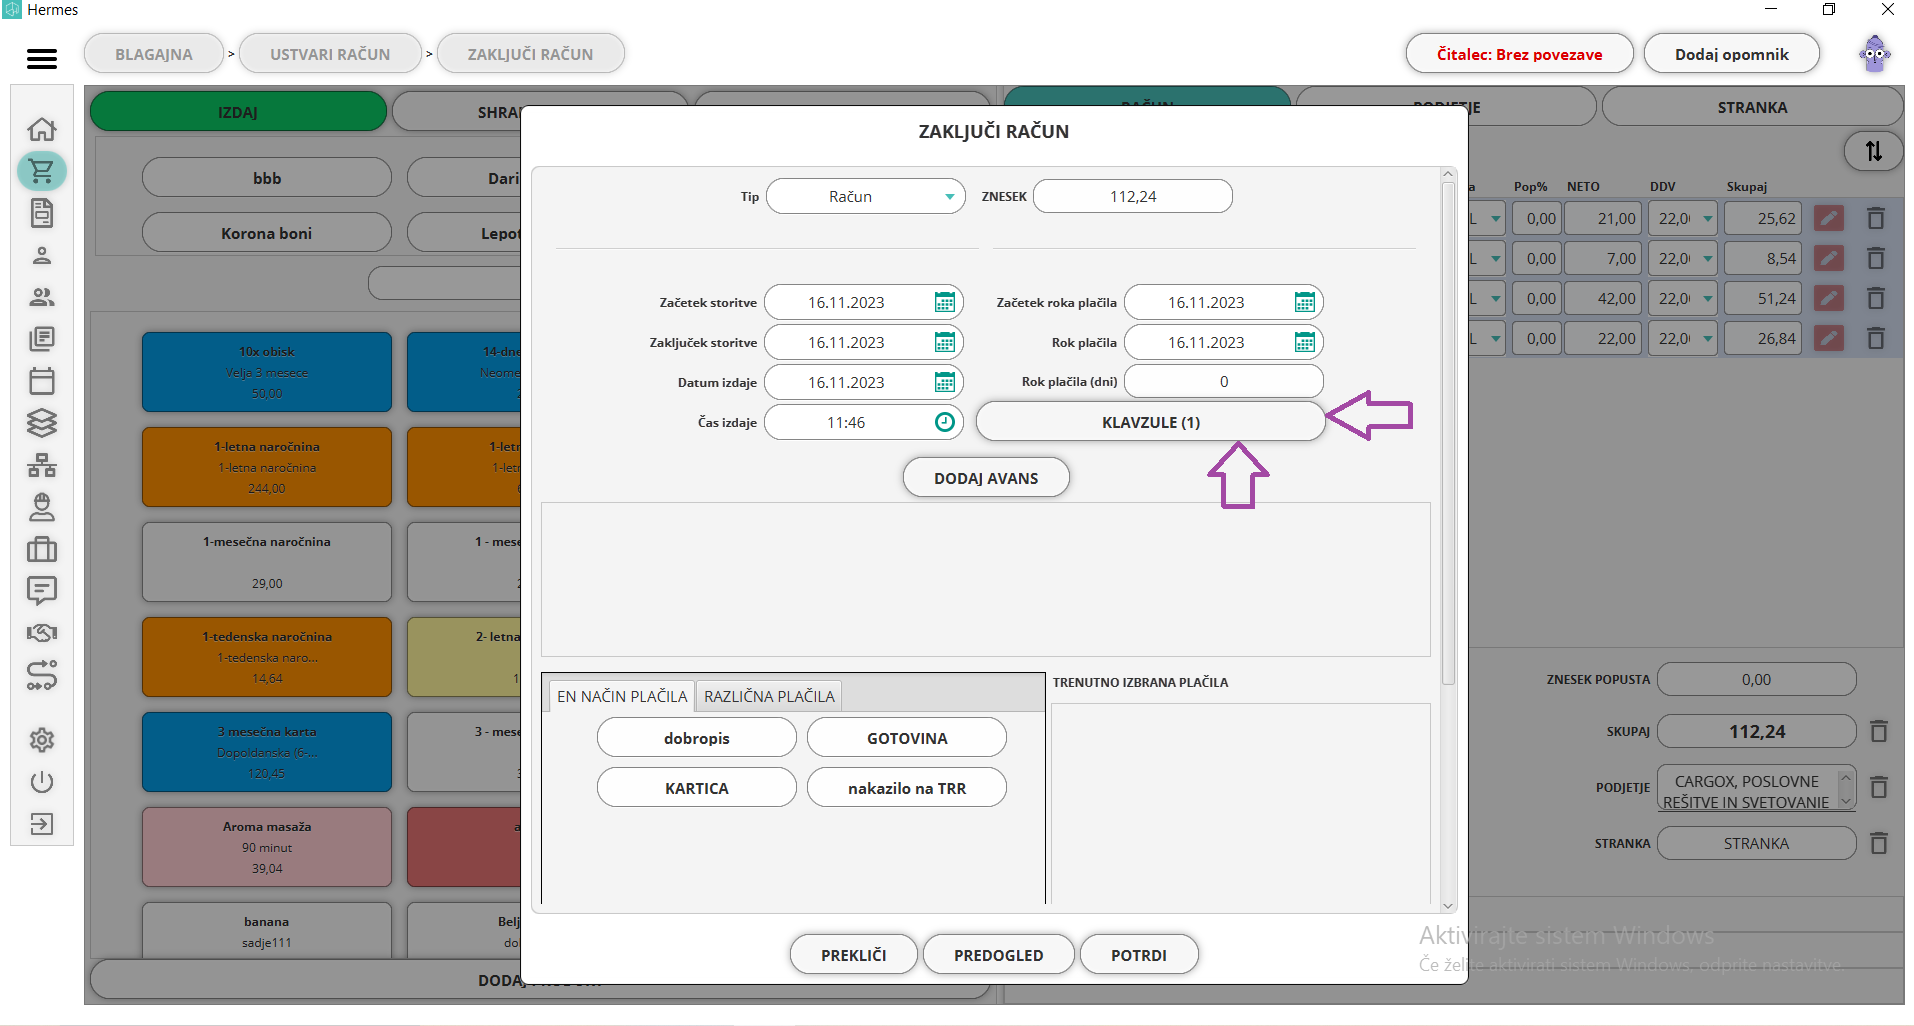Click the power sidebar icon
Viewport: 1914px width, 1026px height.
tap(42, 782)
